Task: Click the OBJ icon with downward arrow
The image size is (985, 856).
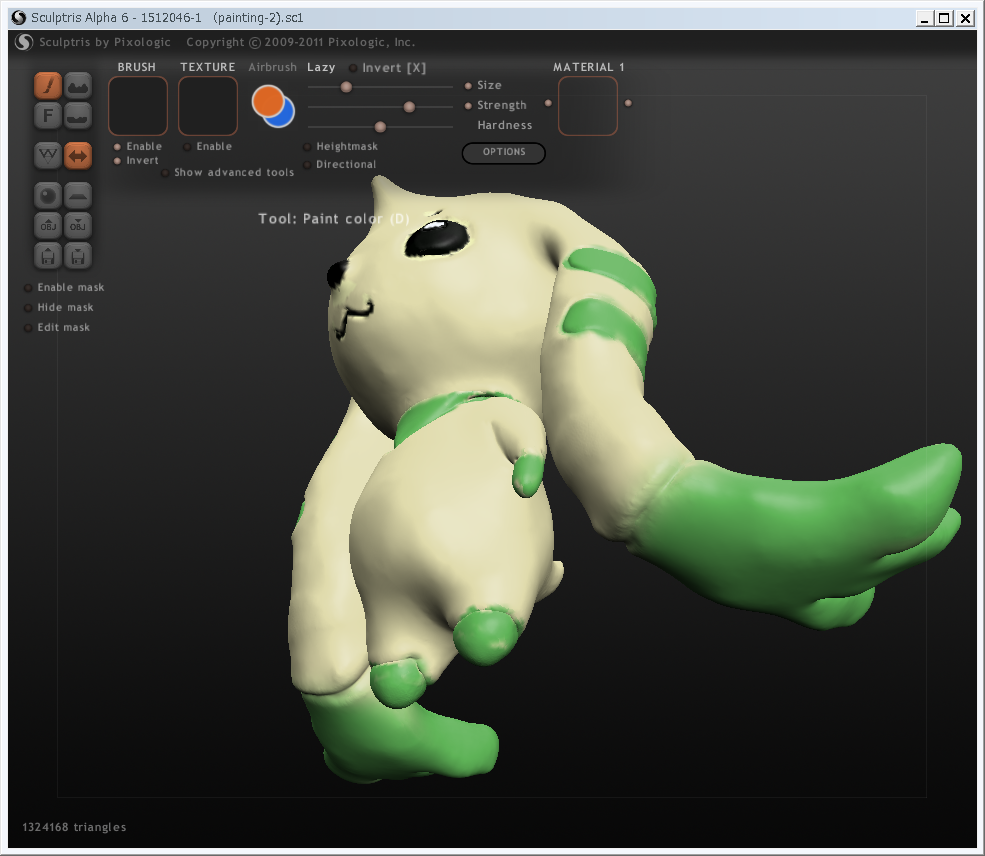Action: [x=78, y=225]
